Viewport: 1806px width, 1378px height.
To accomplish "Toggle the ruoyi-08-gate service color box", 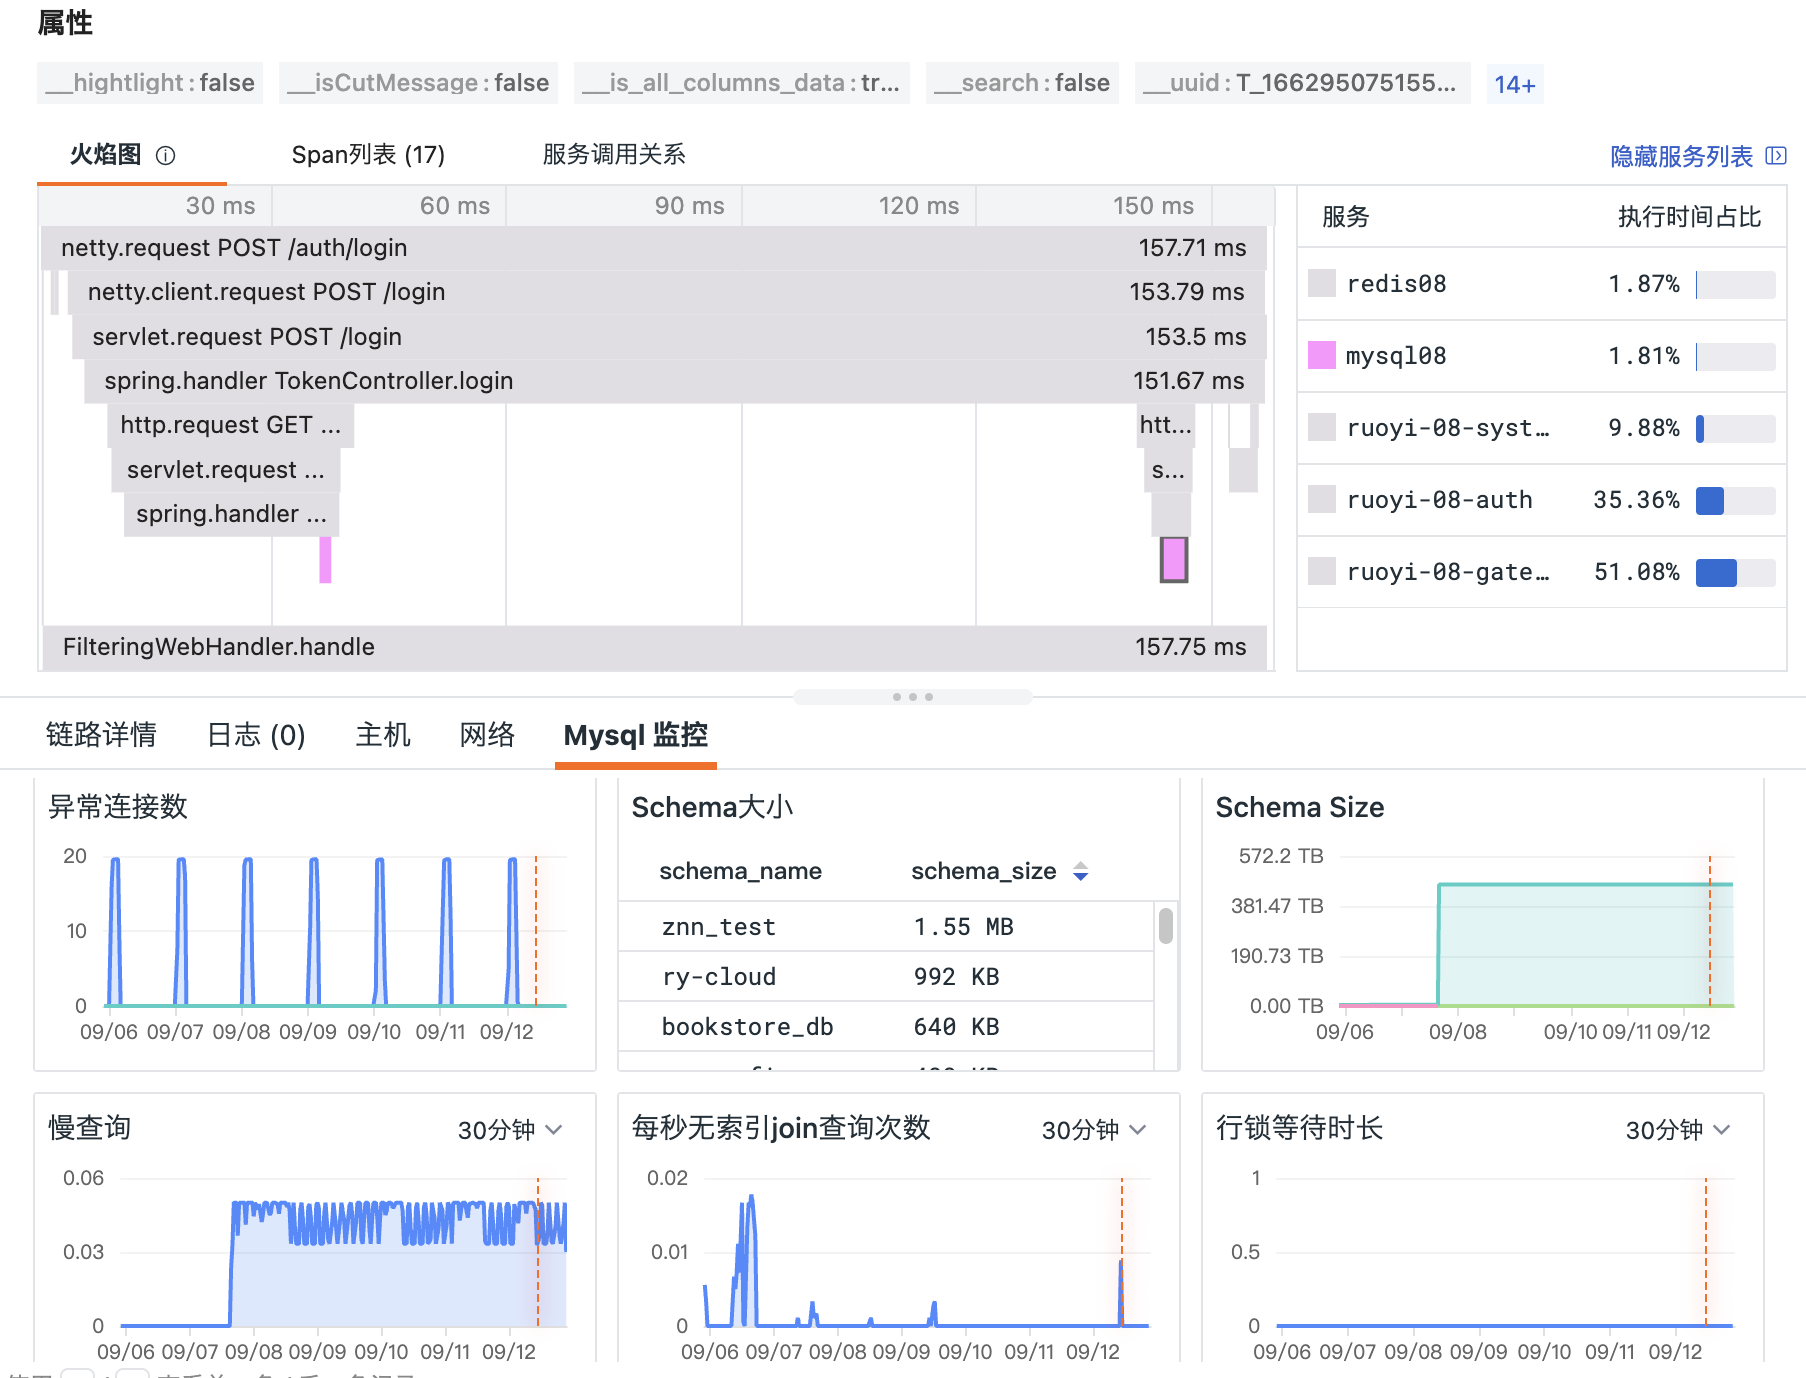I will (1322, 571).
